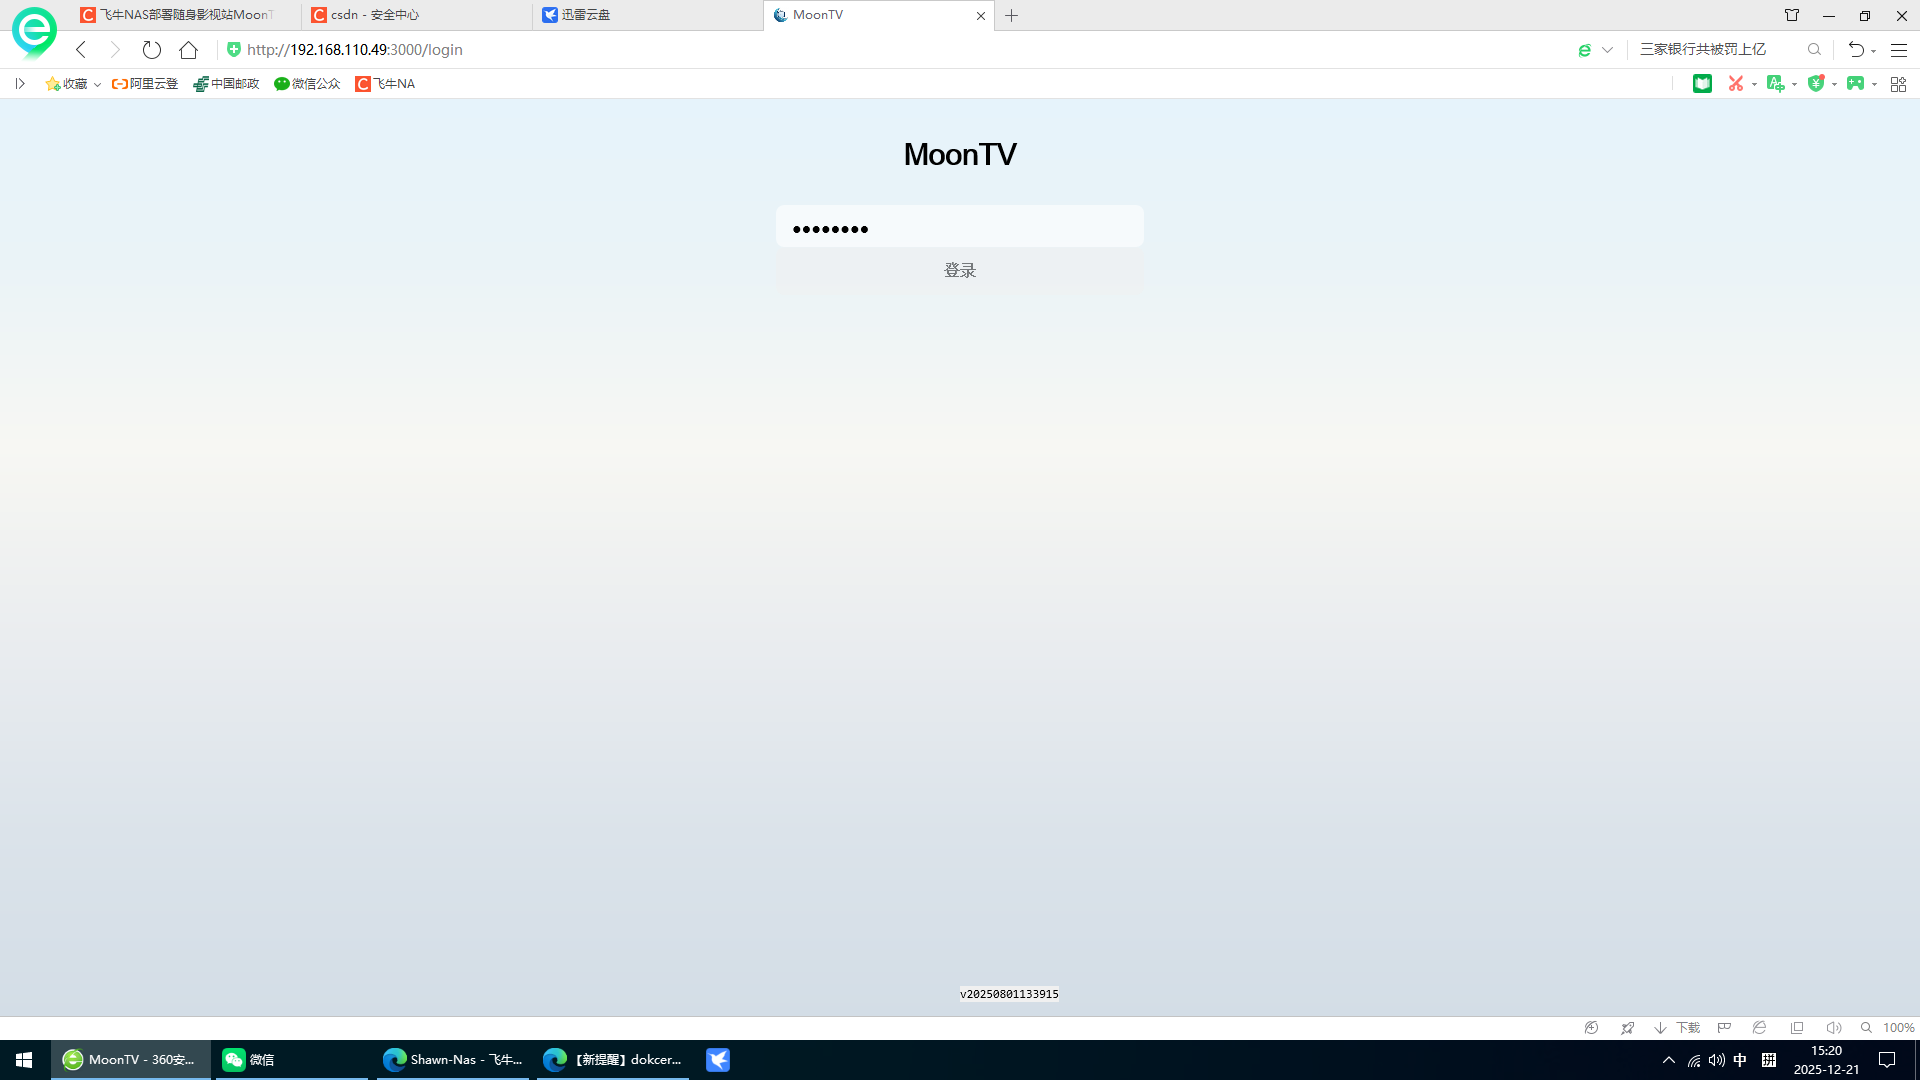The height and width of the screenshot is (1080, 1920).
Task: Toggle the 中 Chinese input mode indicator
Action: click(x=1740, y=1060)
